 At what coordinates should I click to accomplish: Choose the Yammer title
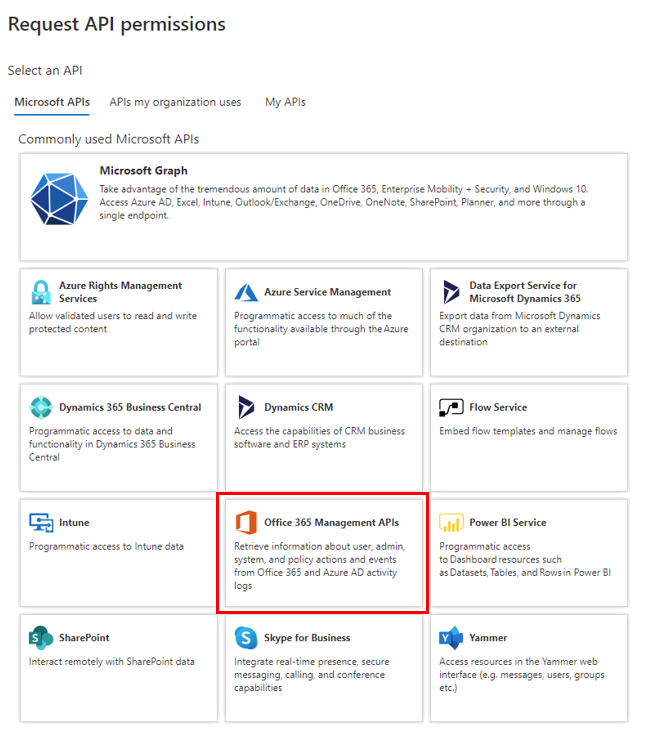[x=488, y=638]
